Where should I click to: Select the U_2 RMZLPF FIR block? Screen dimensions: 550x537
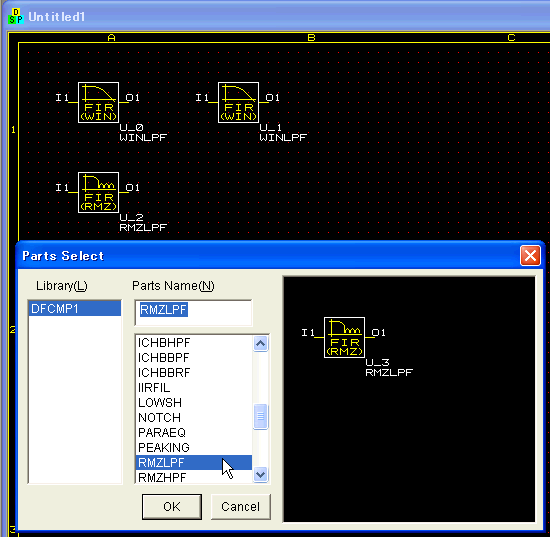coord(98,192)
